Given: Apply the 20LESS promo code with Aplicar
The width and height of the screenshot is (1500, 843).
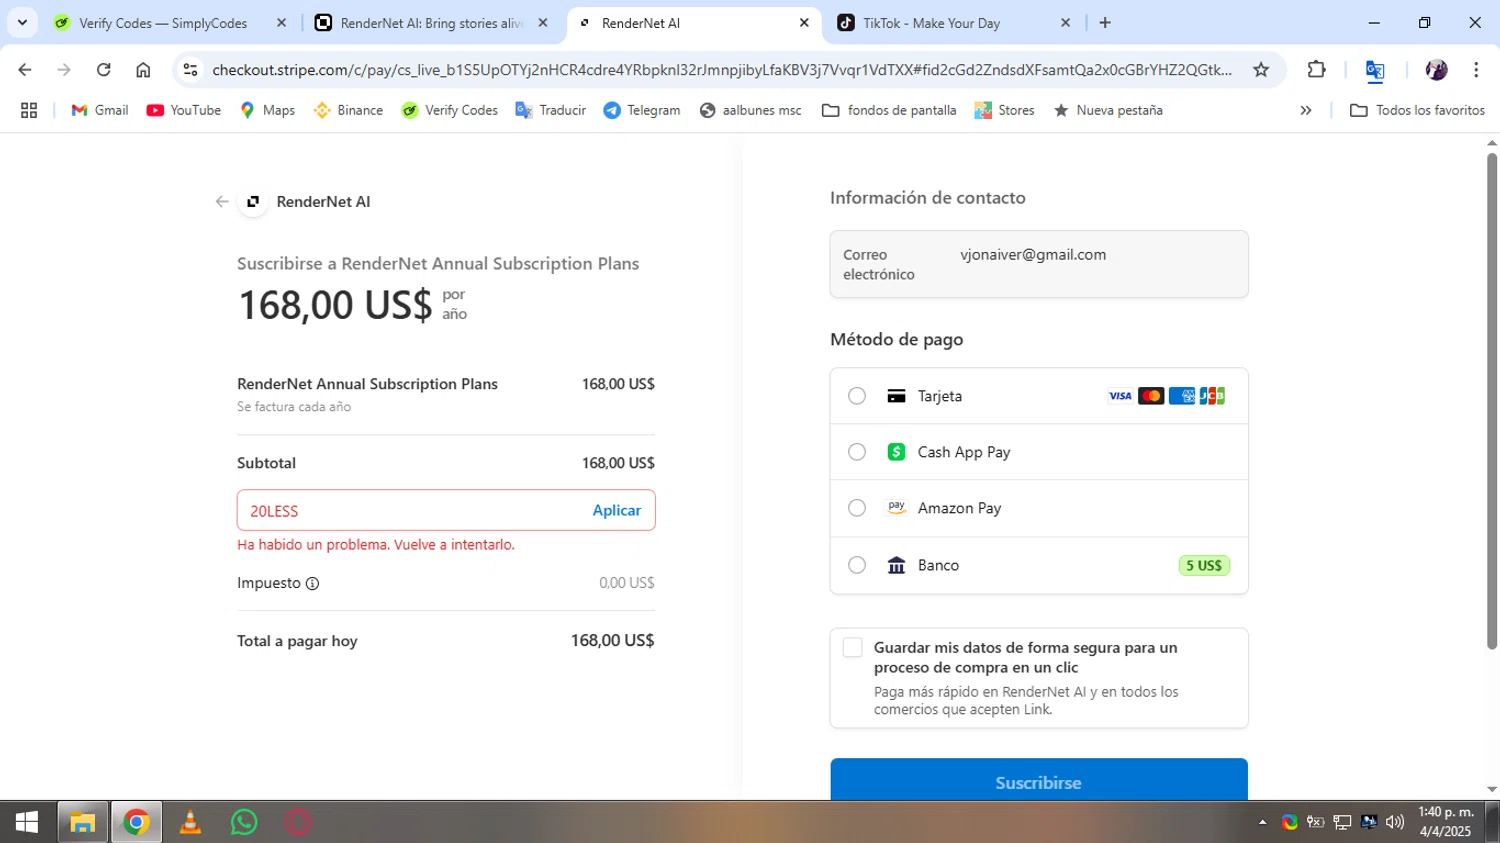Looking at the screenshot, I should click(617, 510).
